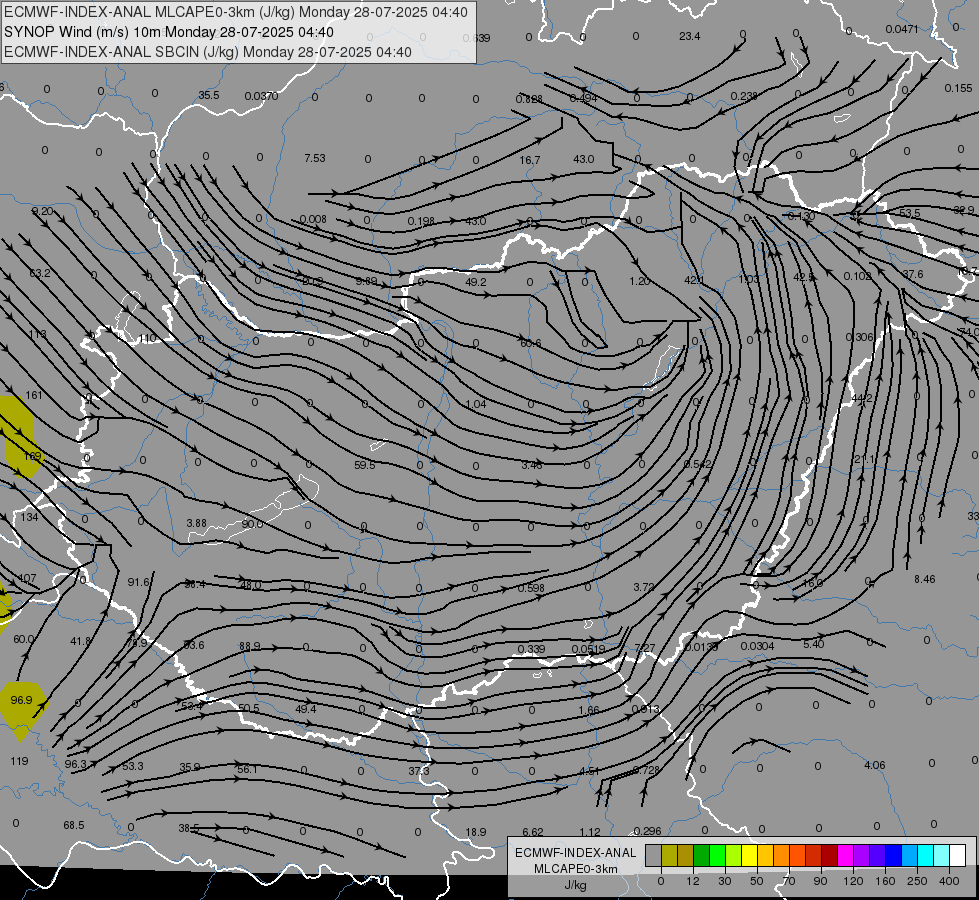Click the map value 5.40

(x=813, y=644)
